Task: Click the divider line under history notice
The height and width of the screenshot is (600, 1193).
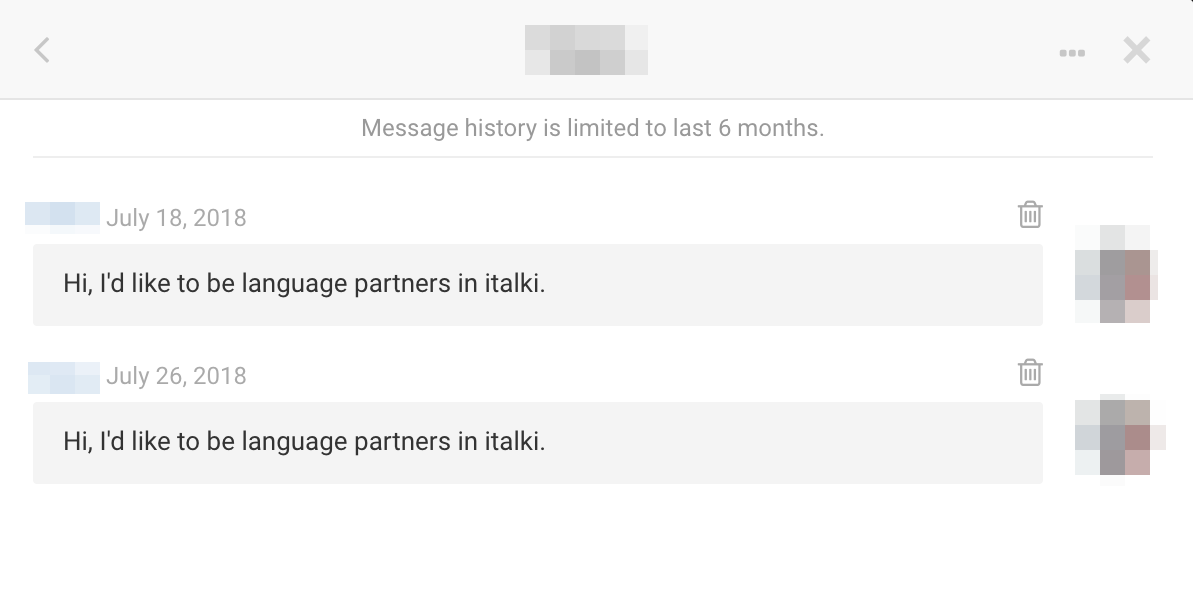Action: click(x=592, y=157)
